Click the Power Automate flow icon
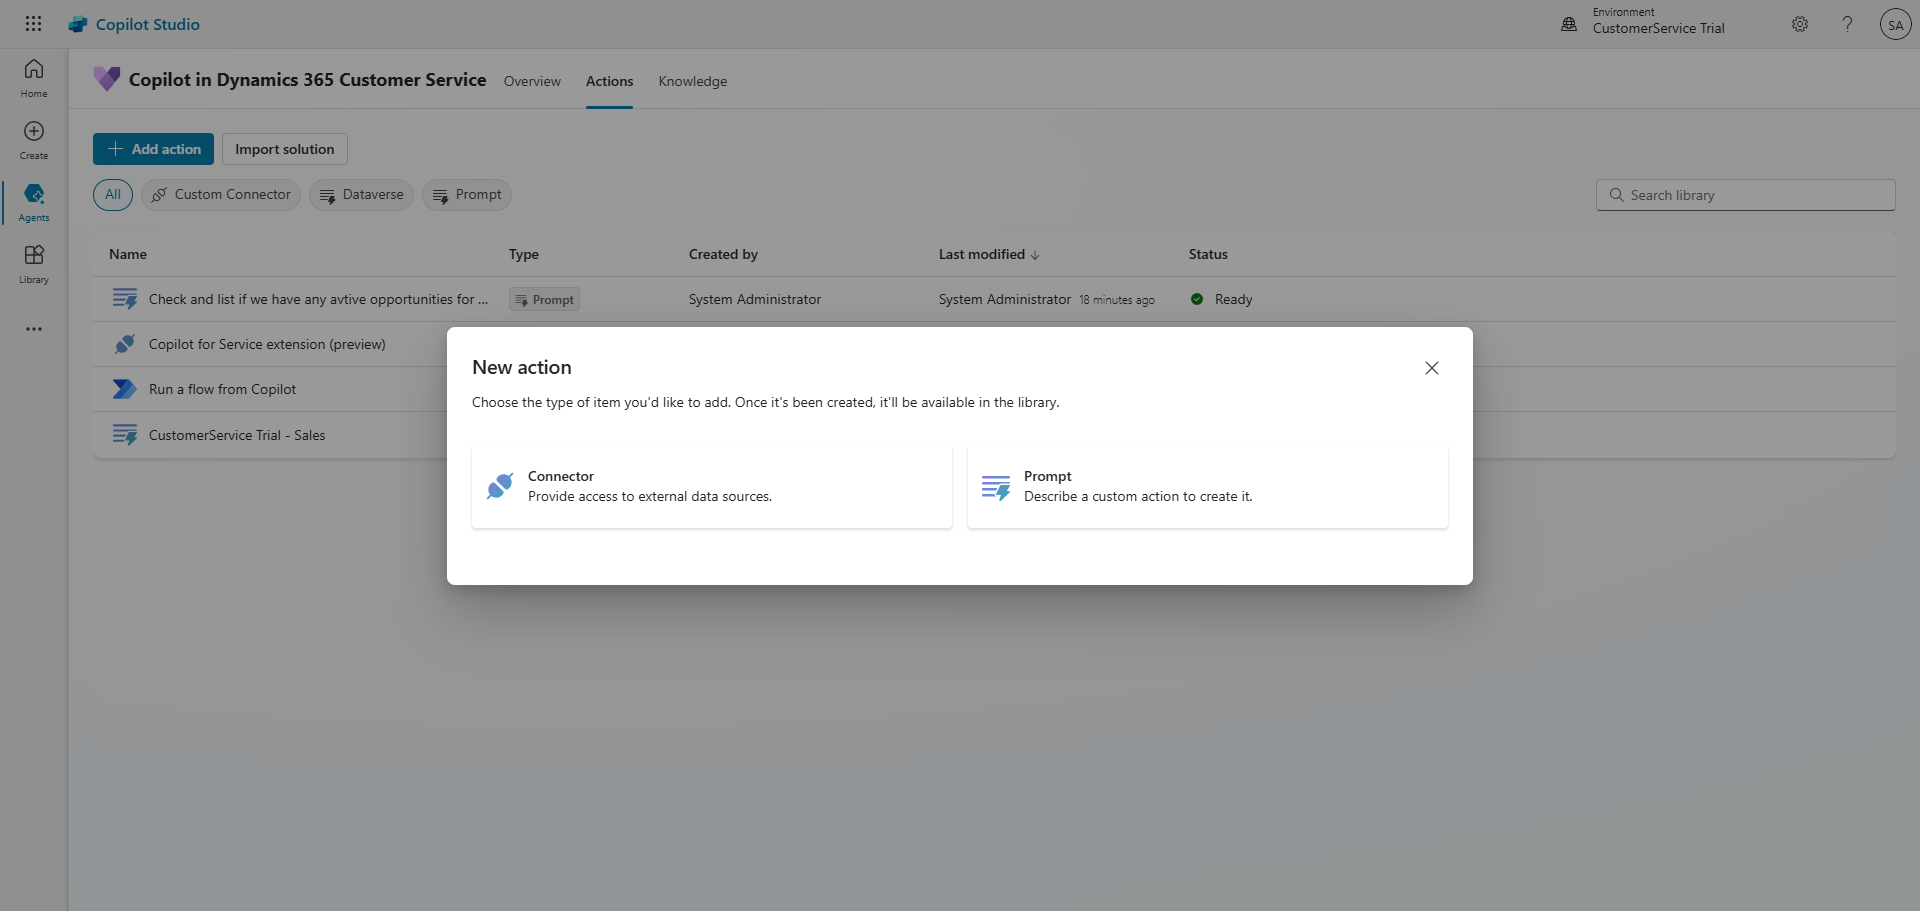 pos(124,389)
